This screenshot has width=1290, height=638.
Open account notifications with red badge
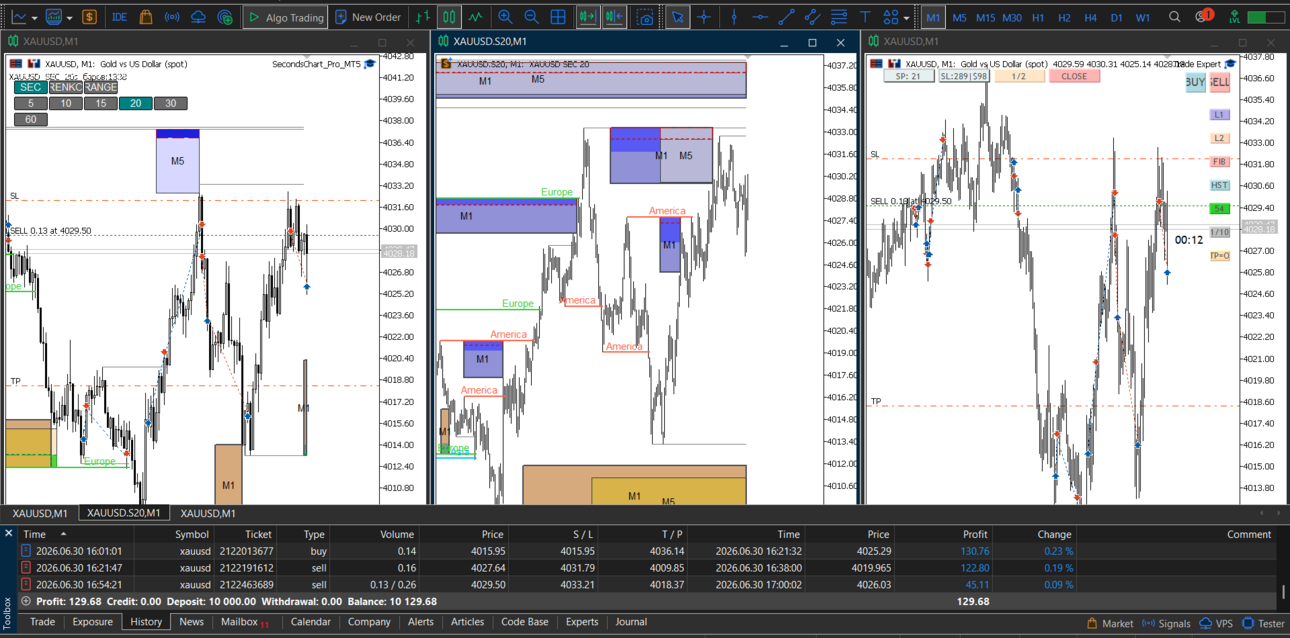tap(1204, 16)
